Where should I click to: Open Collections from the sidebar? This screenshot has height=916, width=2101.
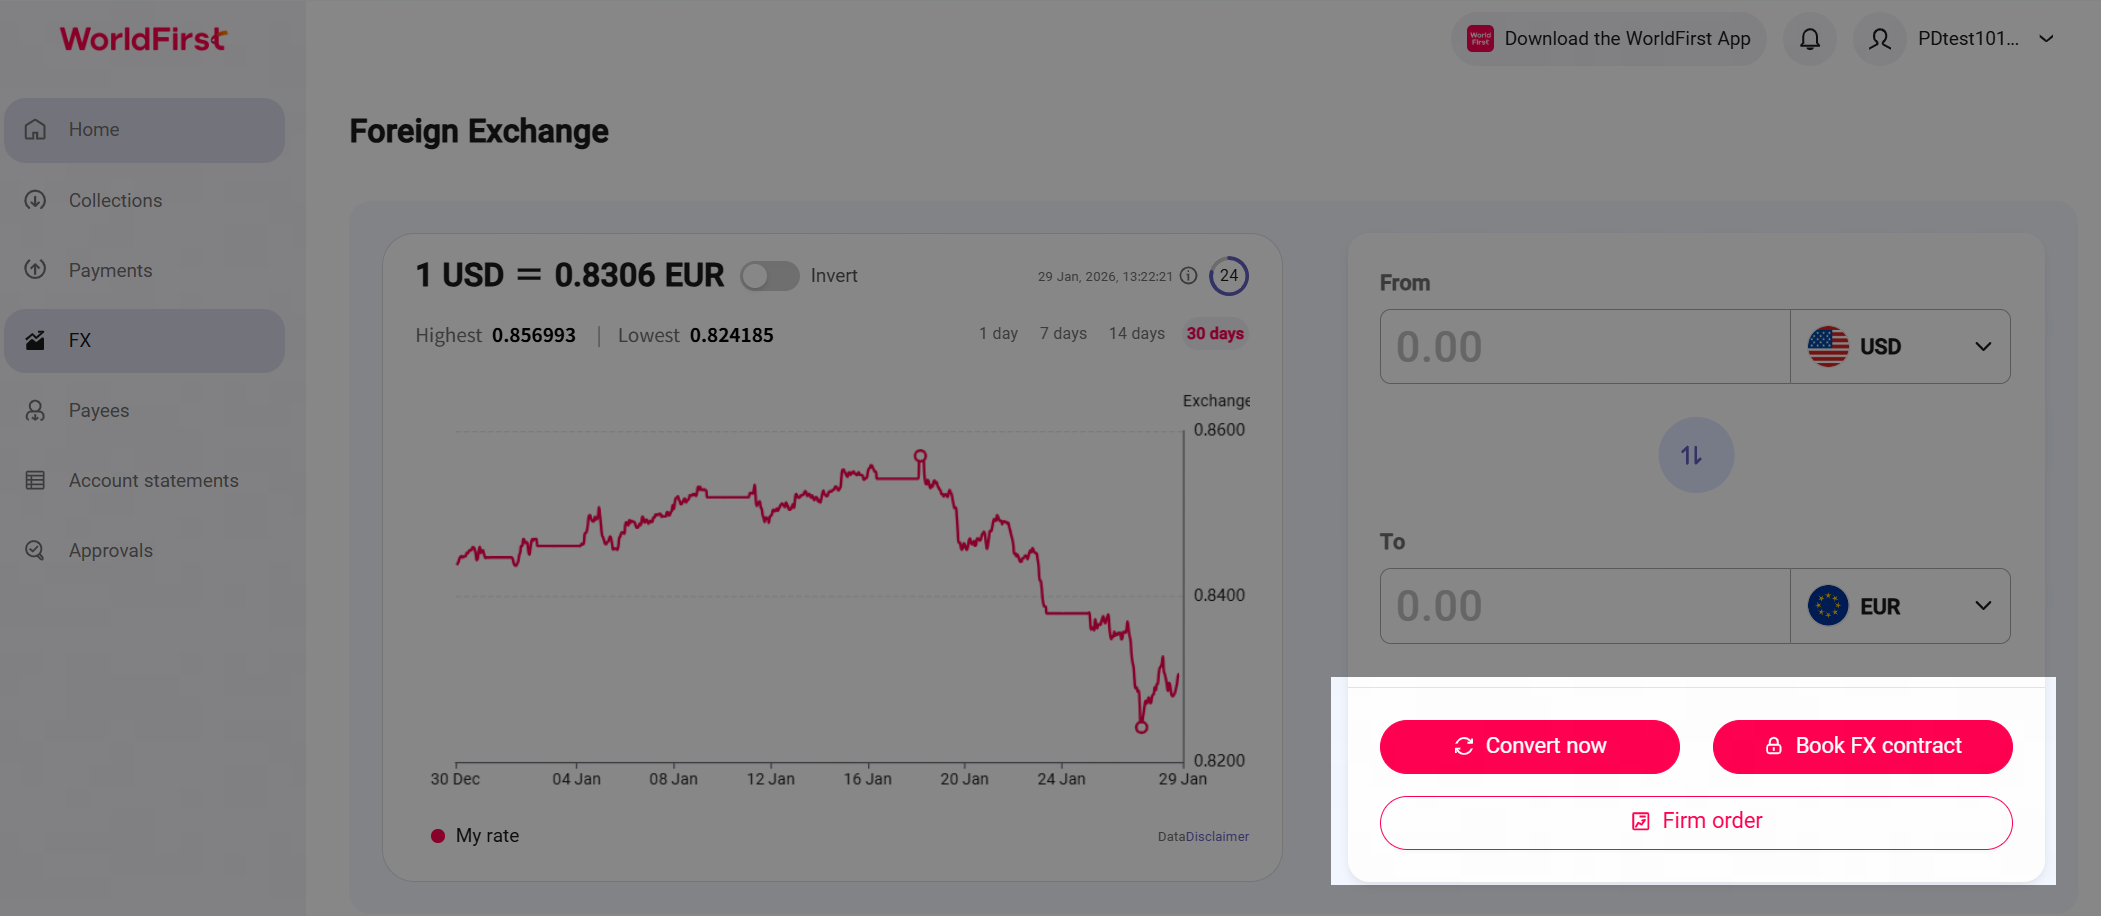(115, 200)
